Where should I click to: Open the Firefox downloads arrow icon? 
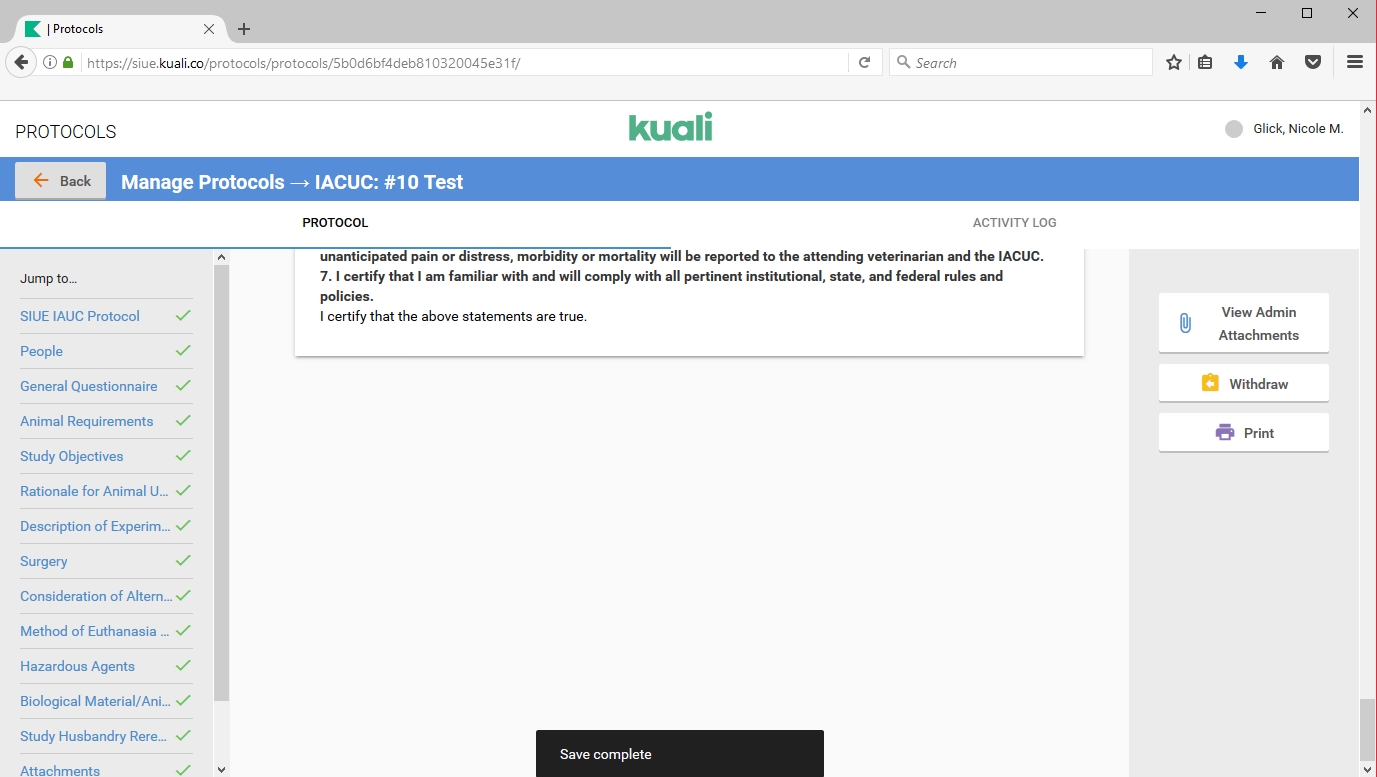(1241, 62)
